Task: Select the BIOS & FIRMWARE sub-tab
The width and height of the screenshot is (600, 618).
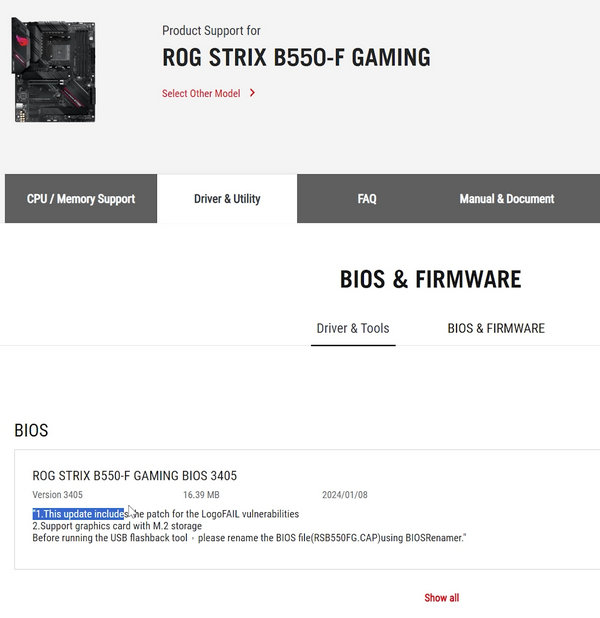Action: point(496,328)
